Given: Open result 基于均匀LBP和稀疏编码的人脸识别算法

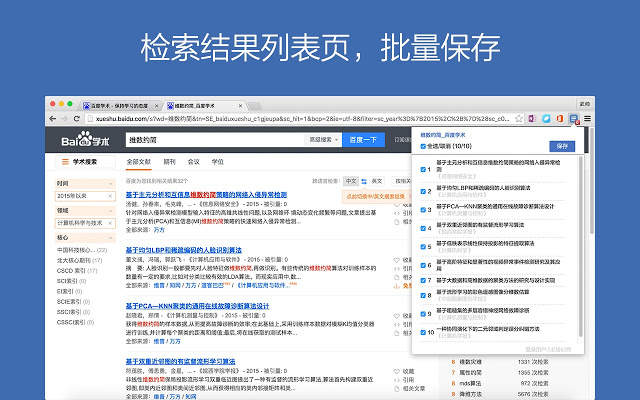Looking at the screenshot, I should point(184,250).
